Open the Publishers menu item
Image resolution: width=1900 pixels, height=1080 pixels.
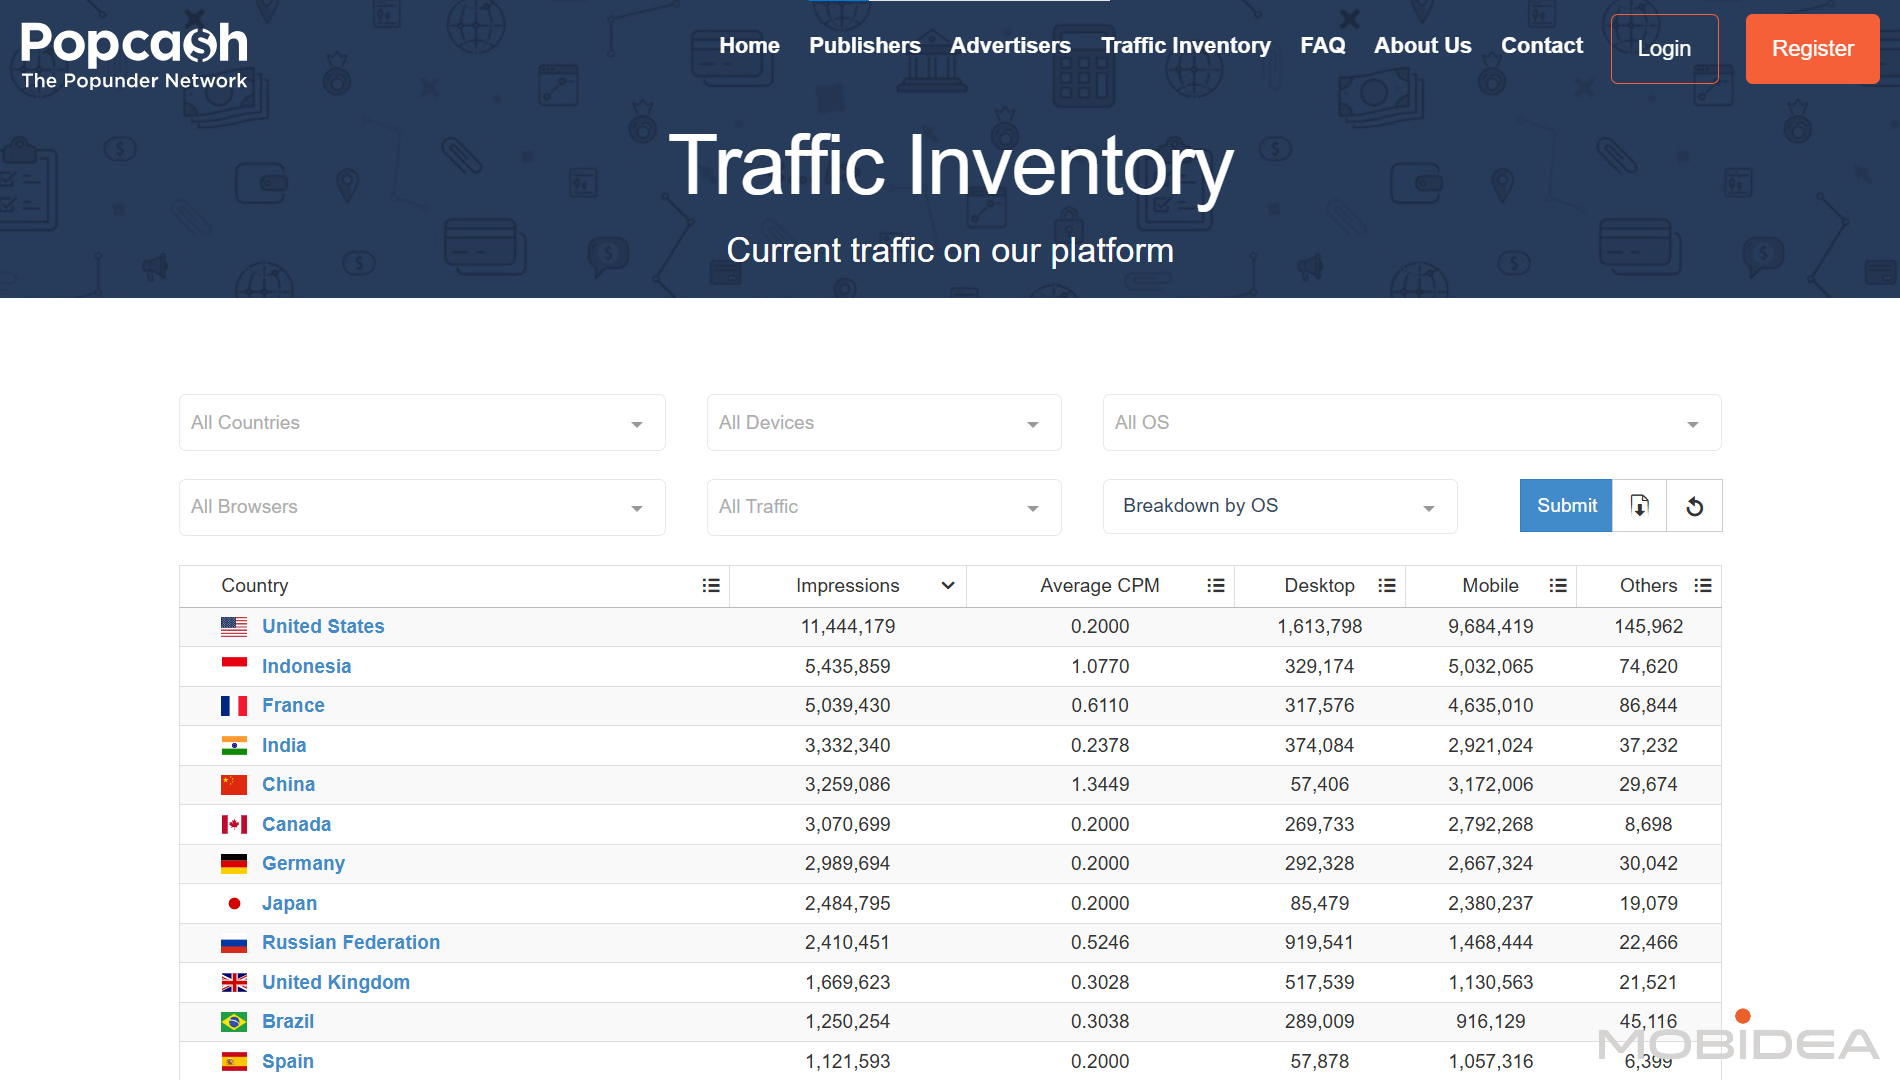coord(865,45)
